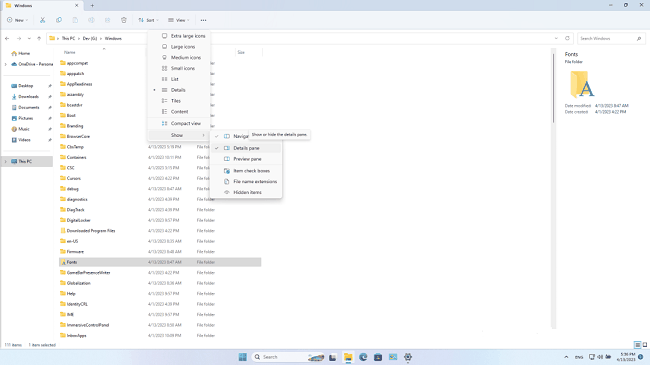Screen dimensions: 650x365
Task: Click the Delete trash icon in toolbar
Action: pos(124,20)
